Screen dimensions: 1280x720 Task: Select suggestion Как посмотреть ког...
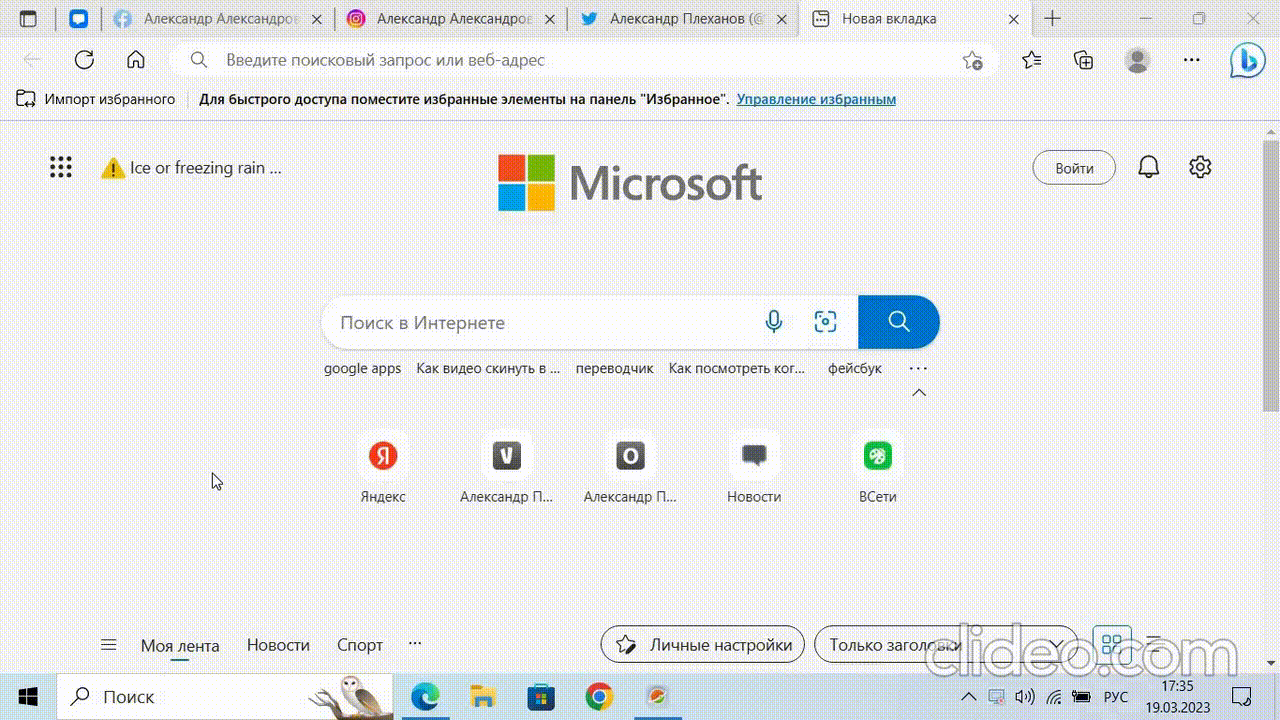[737, 368]
